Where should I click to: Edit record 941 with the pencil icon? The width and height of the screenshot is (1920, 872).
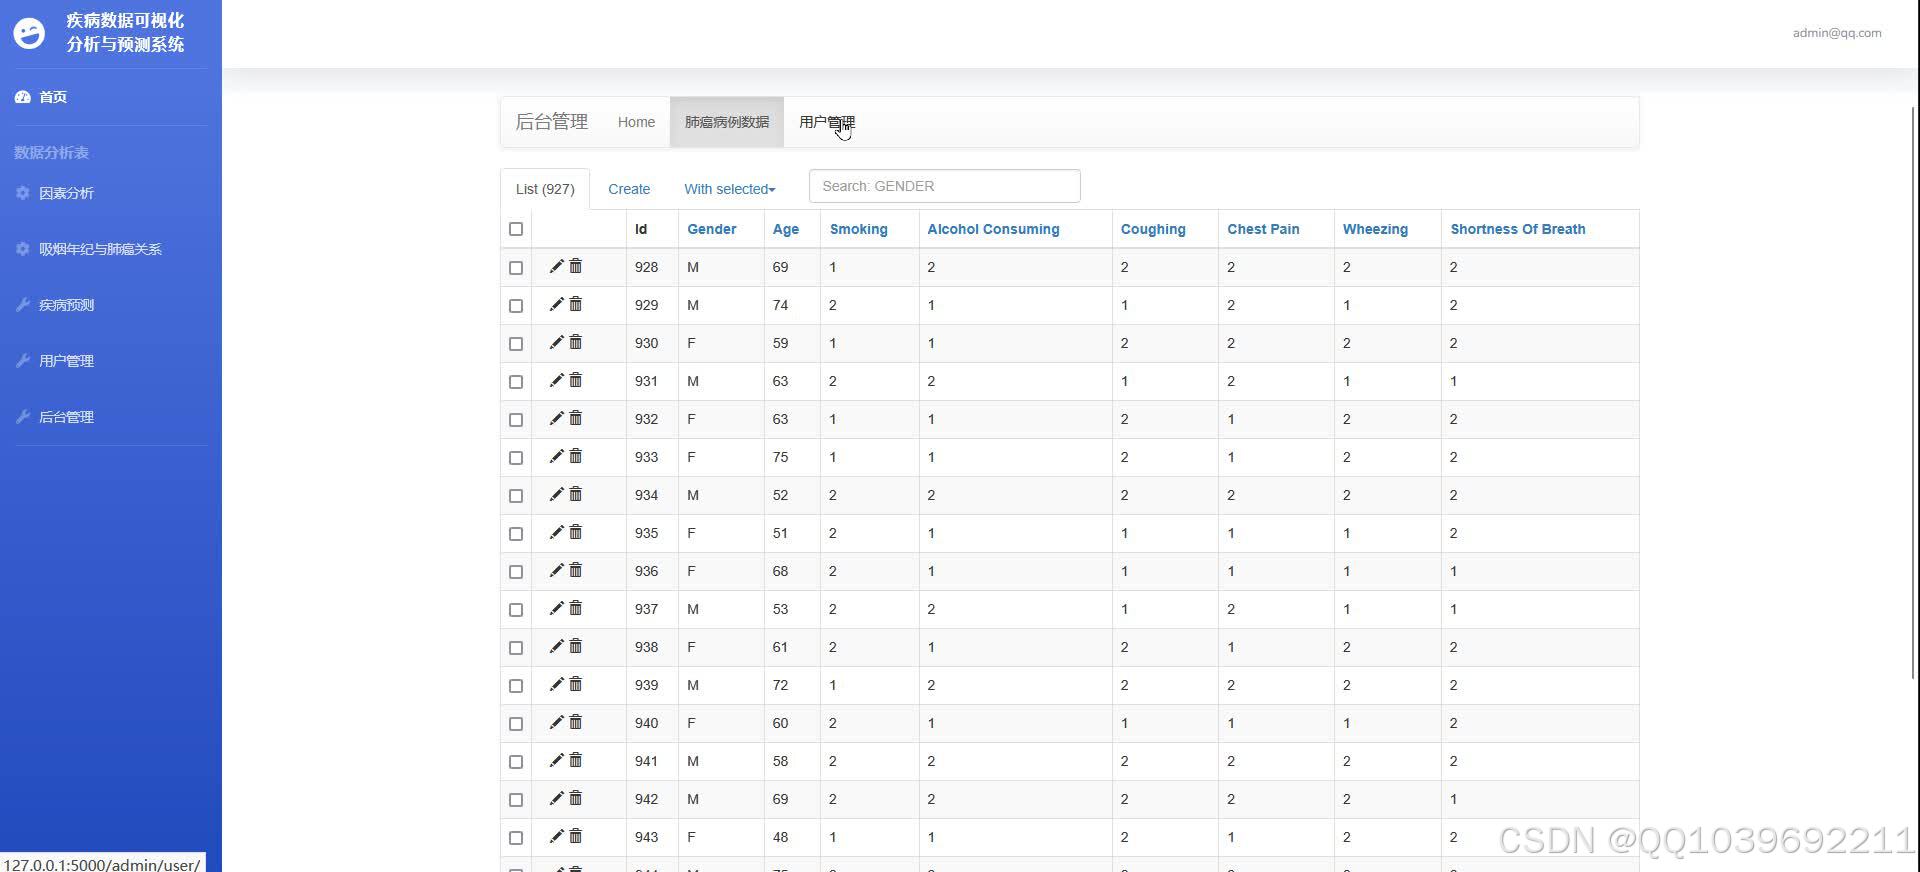(556, 761)
